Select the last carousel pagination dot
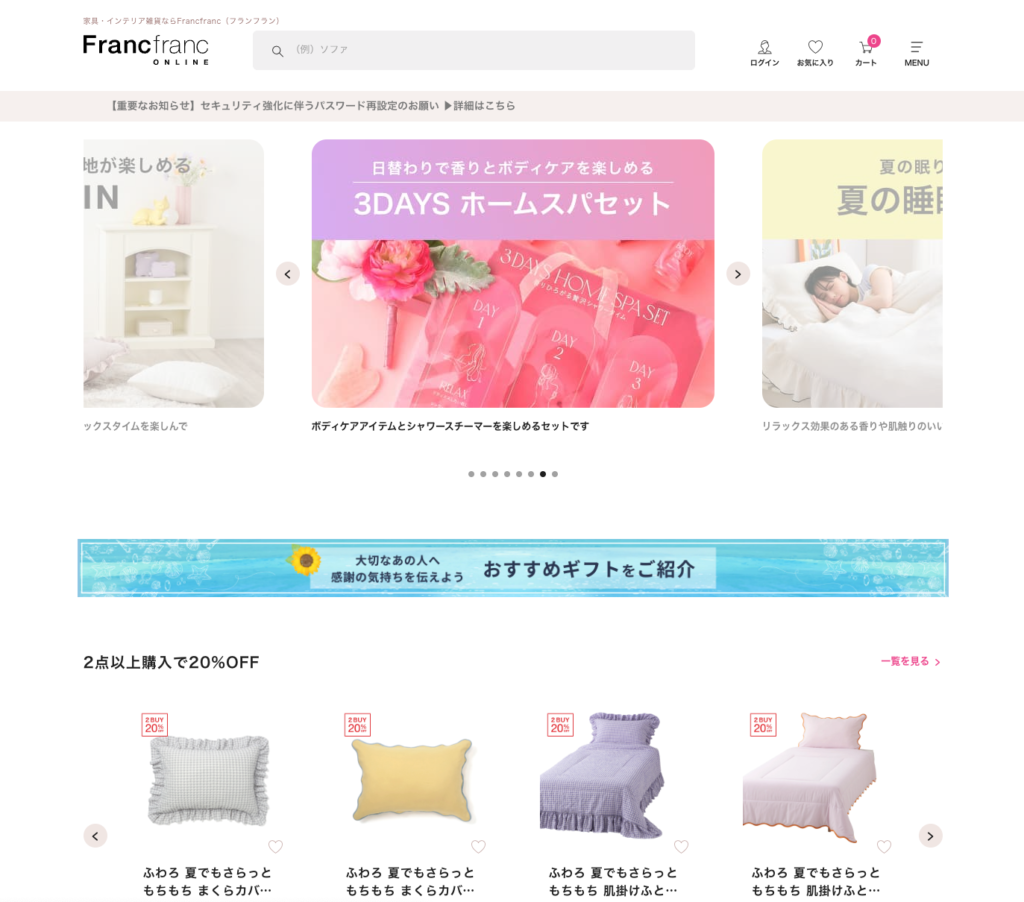Image resolution: width=1024 pixels, height=902 pixels. [x=554, y=474]
